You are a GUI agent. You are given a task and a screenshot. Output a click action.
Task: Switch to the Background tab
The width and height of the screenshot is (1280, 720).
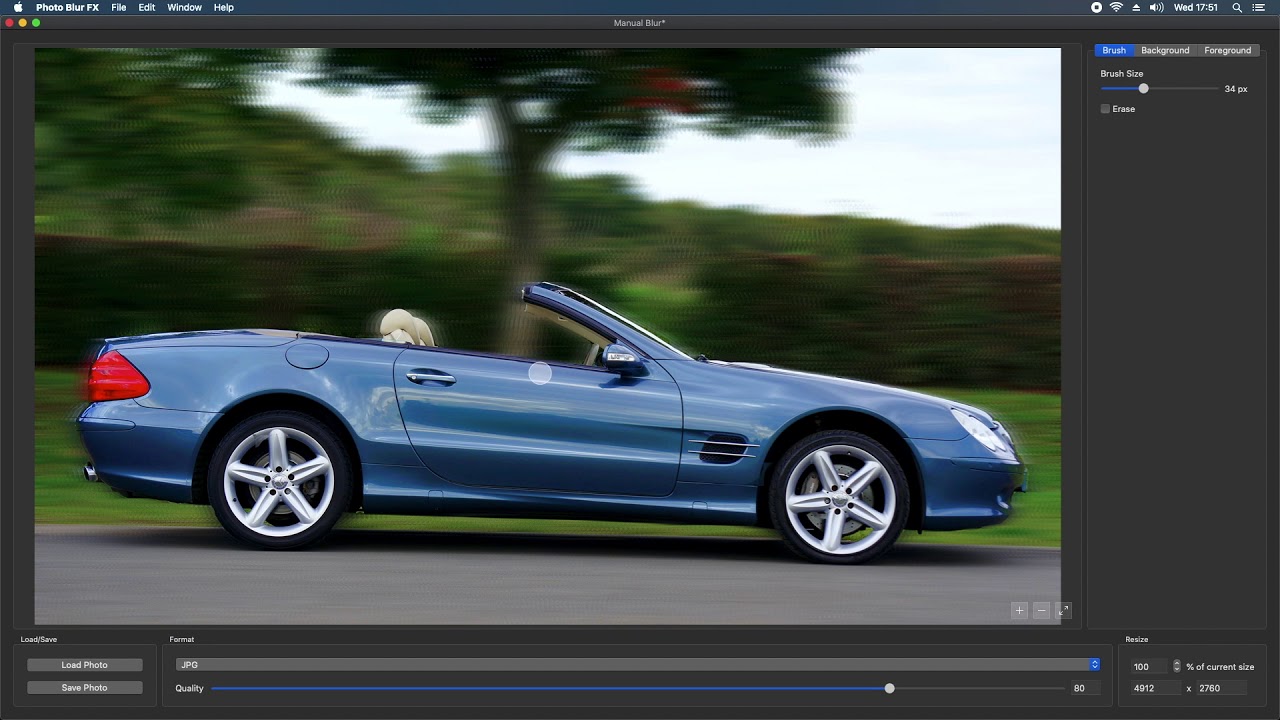1165,50
